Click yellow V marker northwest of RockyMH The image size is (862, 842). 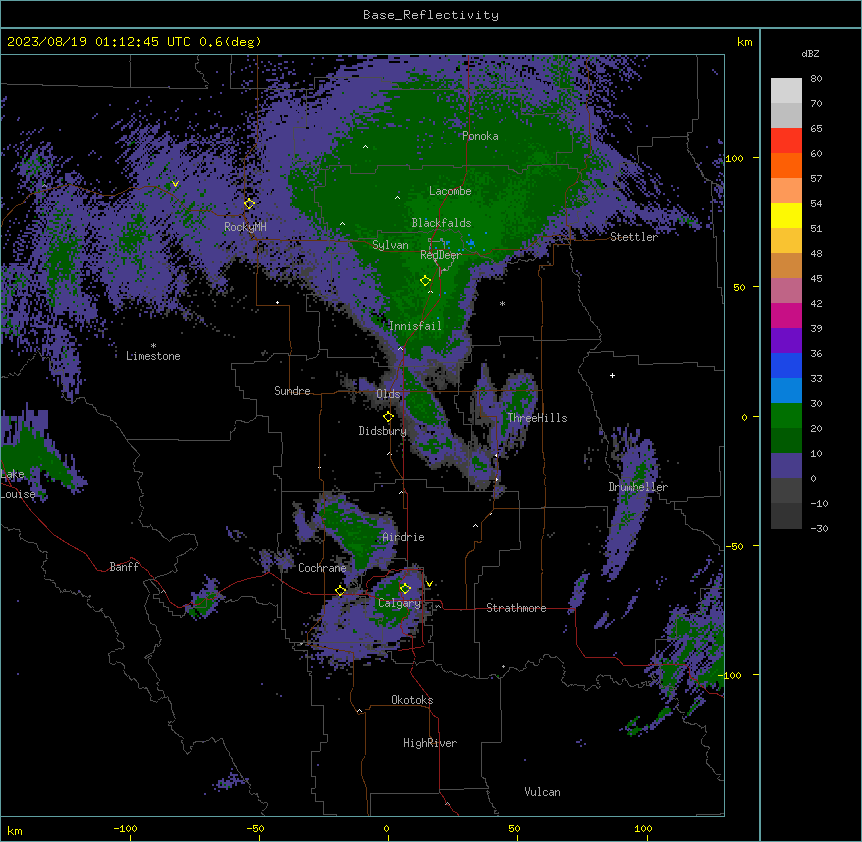click(175, 184)
